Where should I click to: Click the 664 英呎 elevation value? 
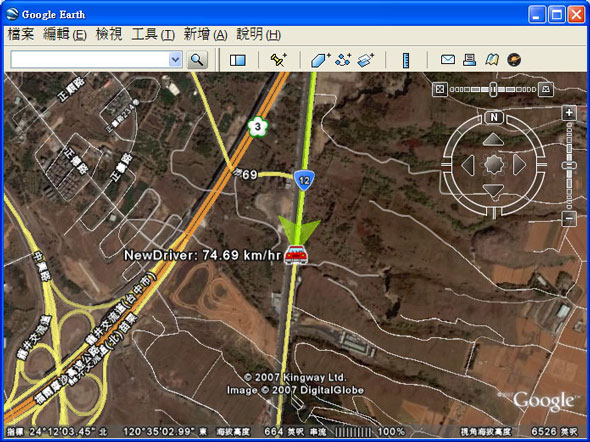pyautogui.click(x=284, y=432)
